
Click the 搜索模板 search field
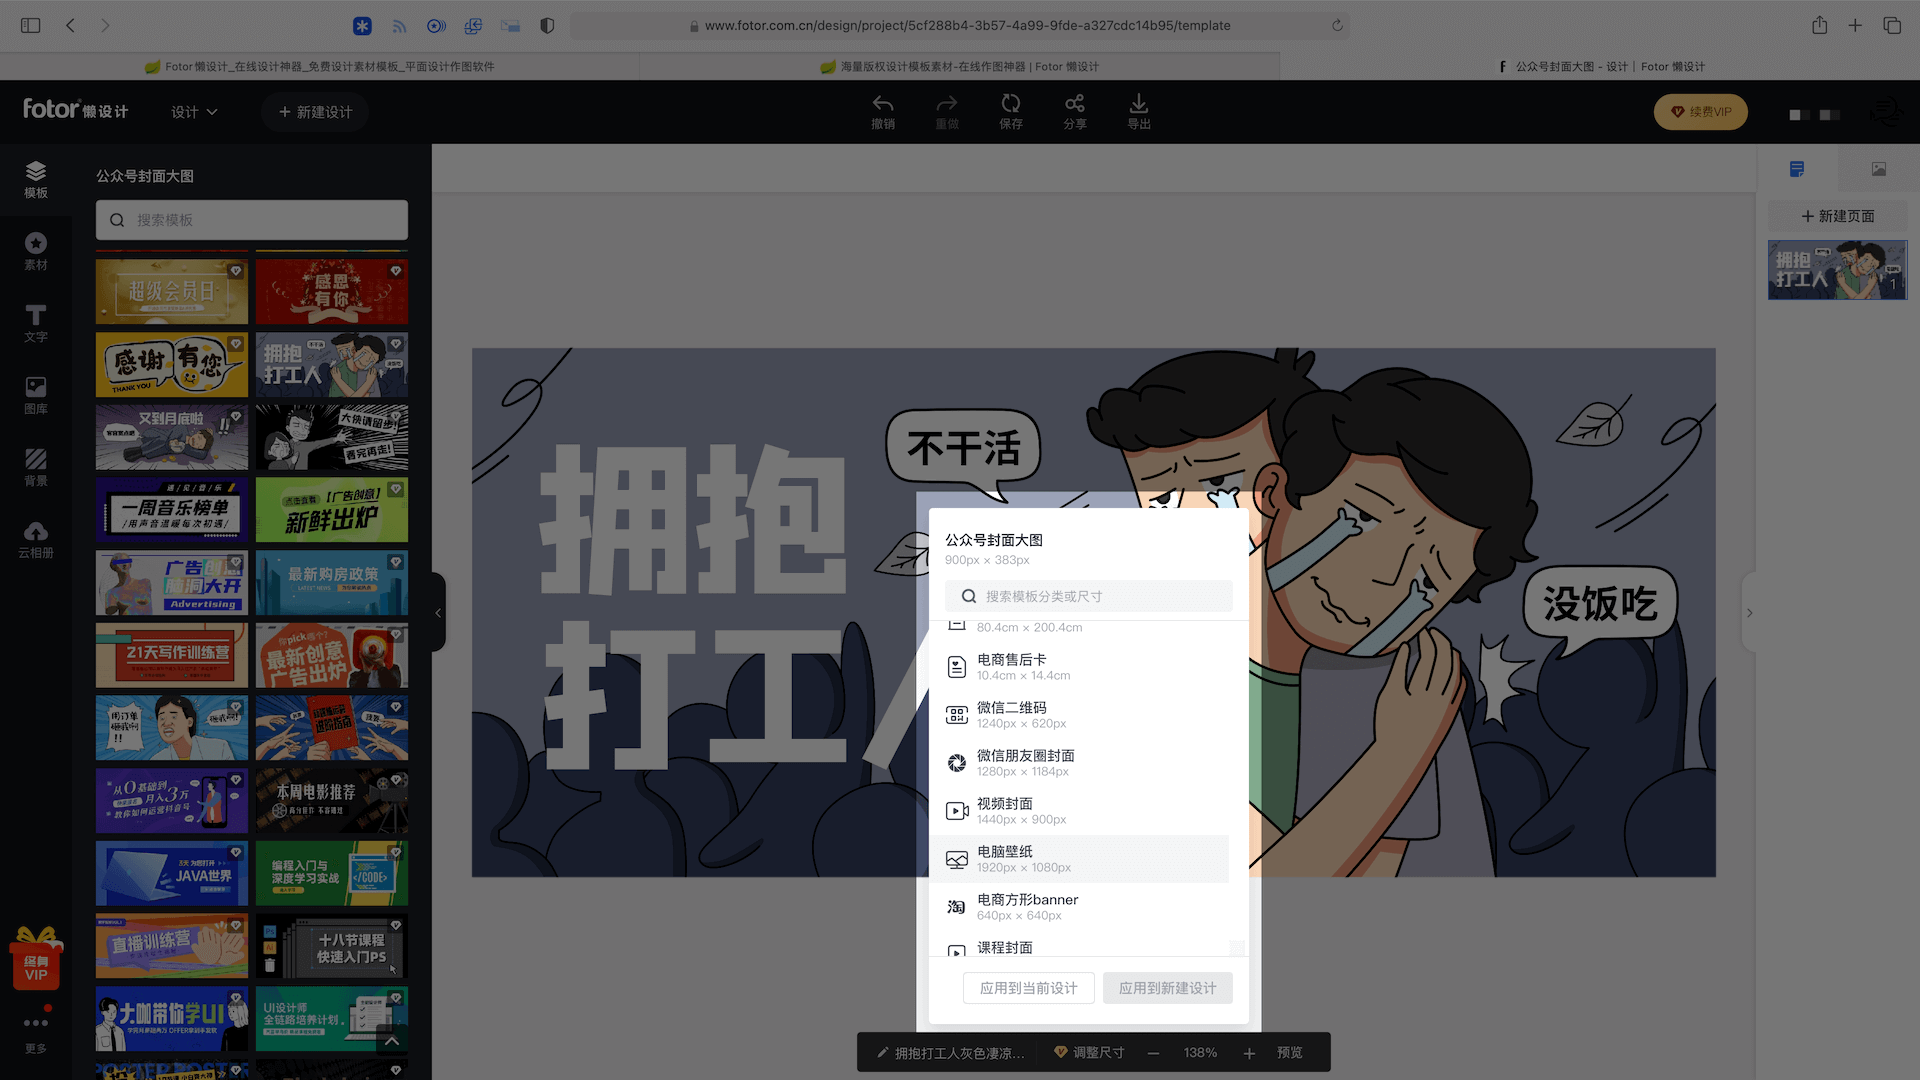252,220
